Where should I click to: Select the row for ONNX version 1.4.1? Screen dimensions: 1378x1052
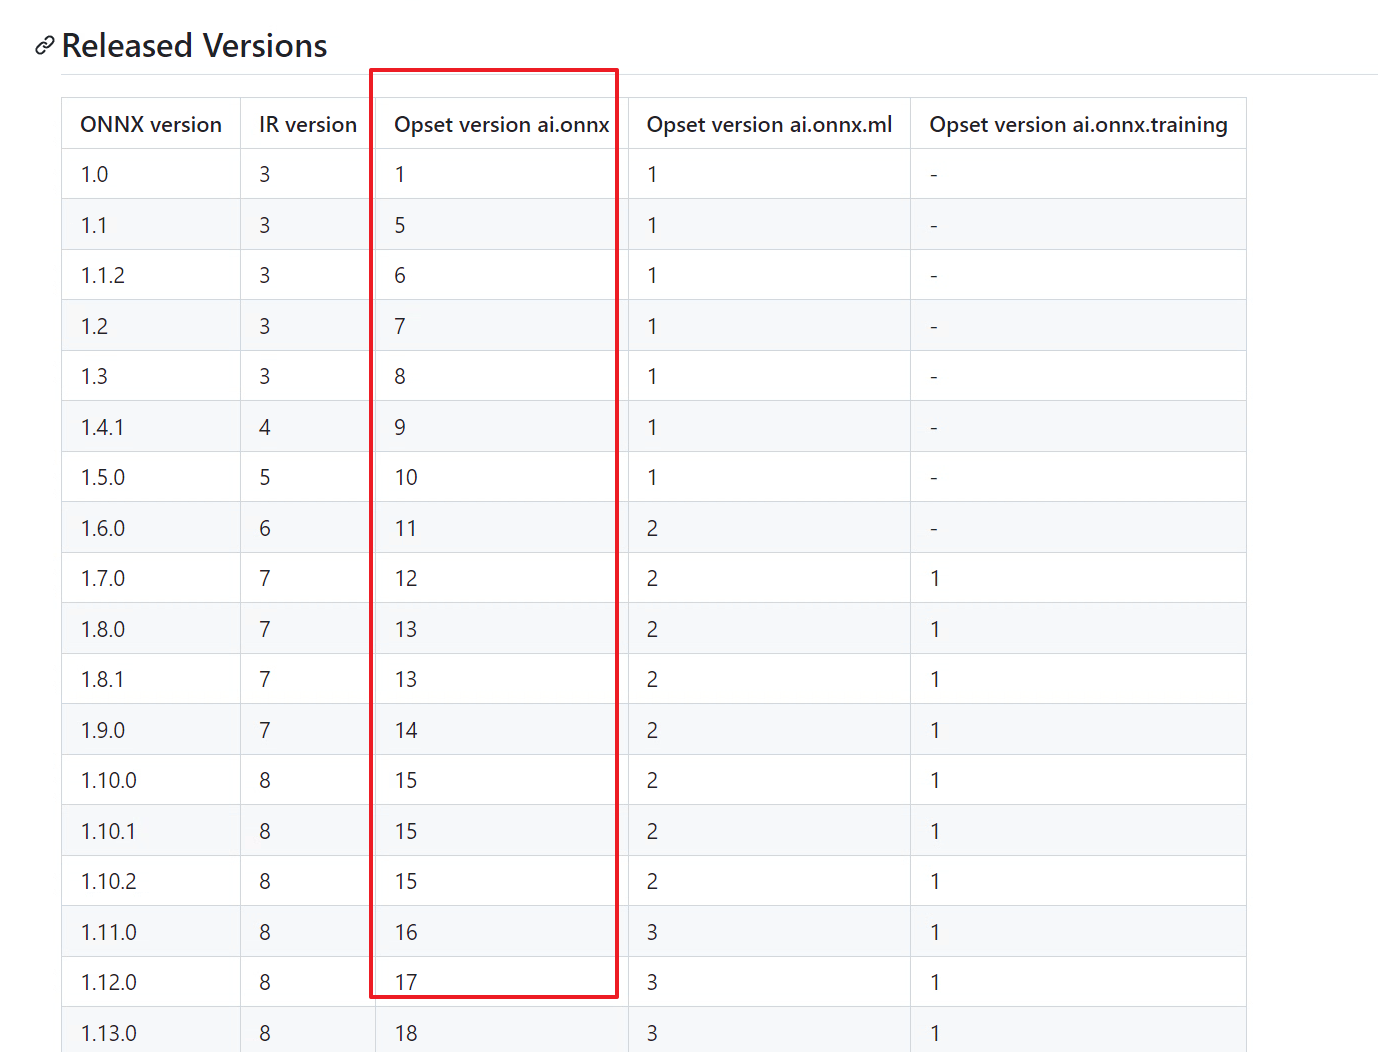click(x=103, y=426)
